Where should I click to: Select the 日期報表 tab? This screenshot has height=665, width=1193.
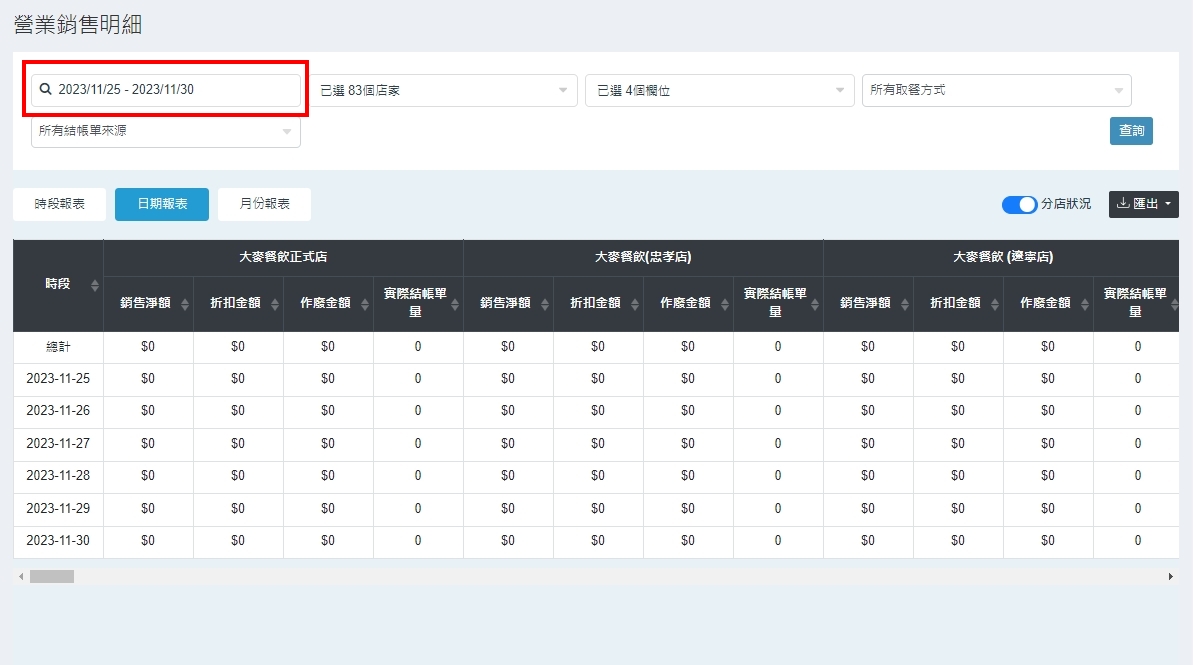tap(162, 204)
